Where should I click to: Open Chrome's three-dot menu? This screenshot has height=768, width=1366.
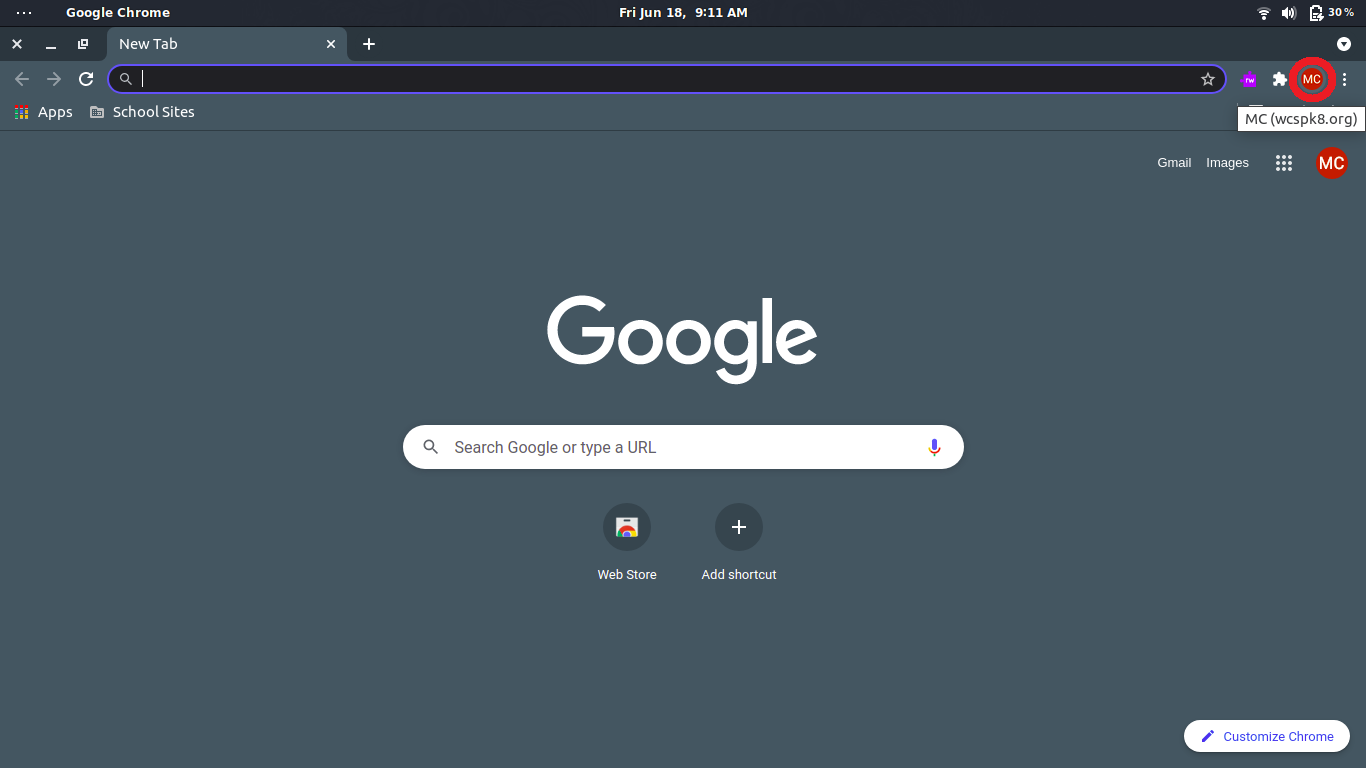(x=1344, y=79)
